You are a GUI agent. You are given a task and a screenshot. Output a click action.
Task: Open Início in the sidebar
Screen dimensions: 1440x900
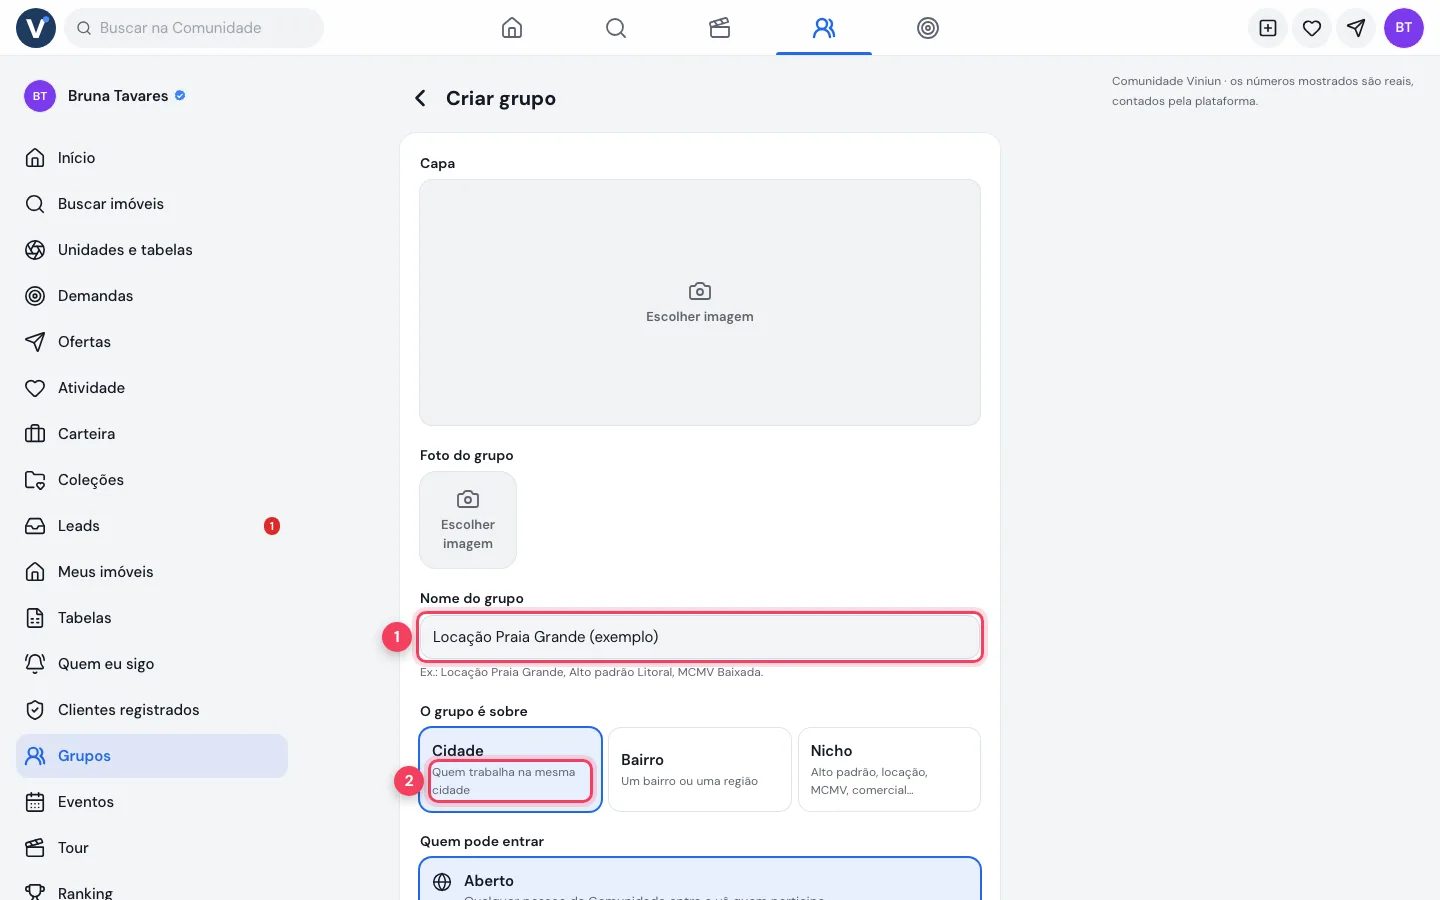pyautogui.click(x=152, y=158)
